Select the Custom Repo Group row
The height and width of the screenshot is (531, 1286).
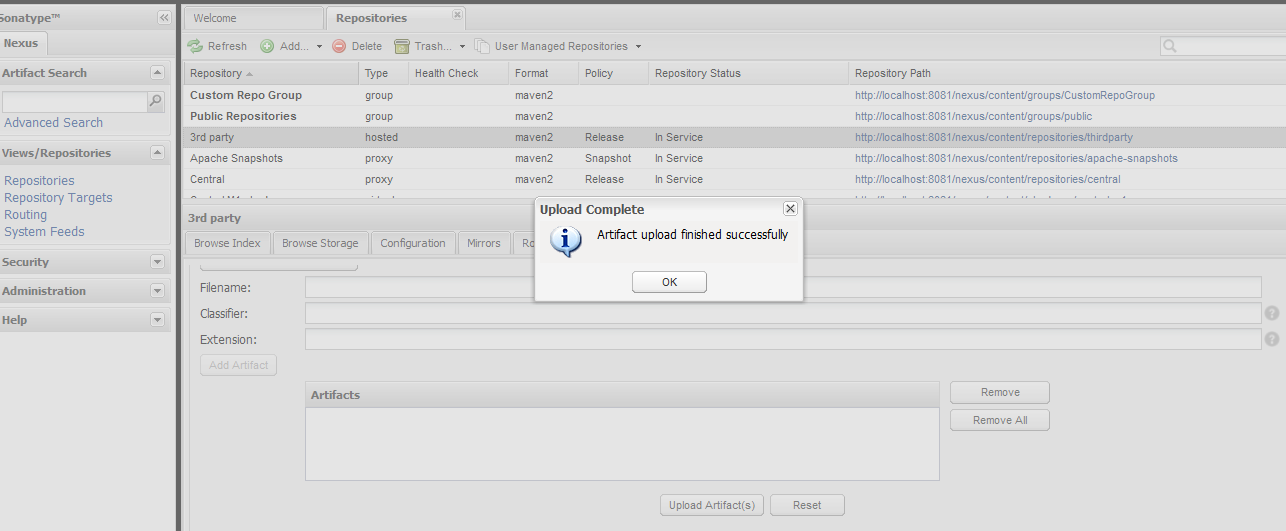point(735,95)
